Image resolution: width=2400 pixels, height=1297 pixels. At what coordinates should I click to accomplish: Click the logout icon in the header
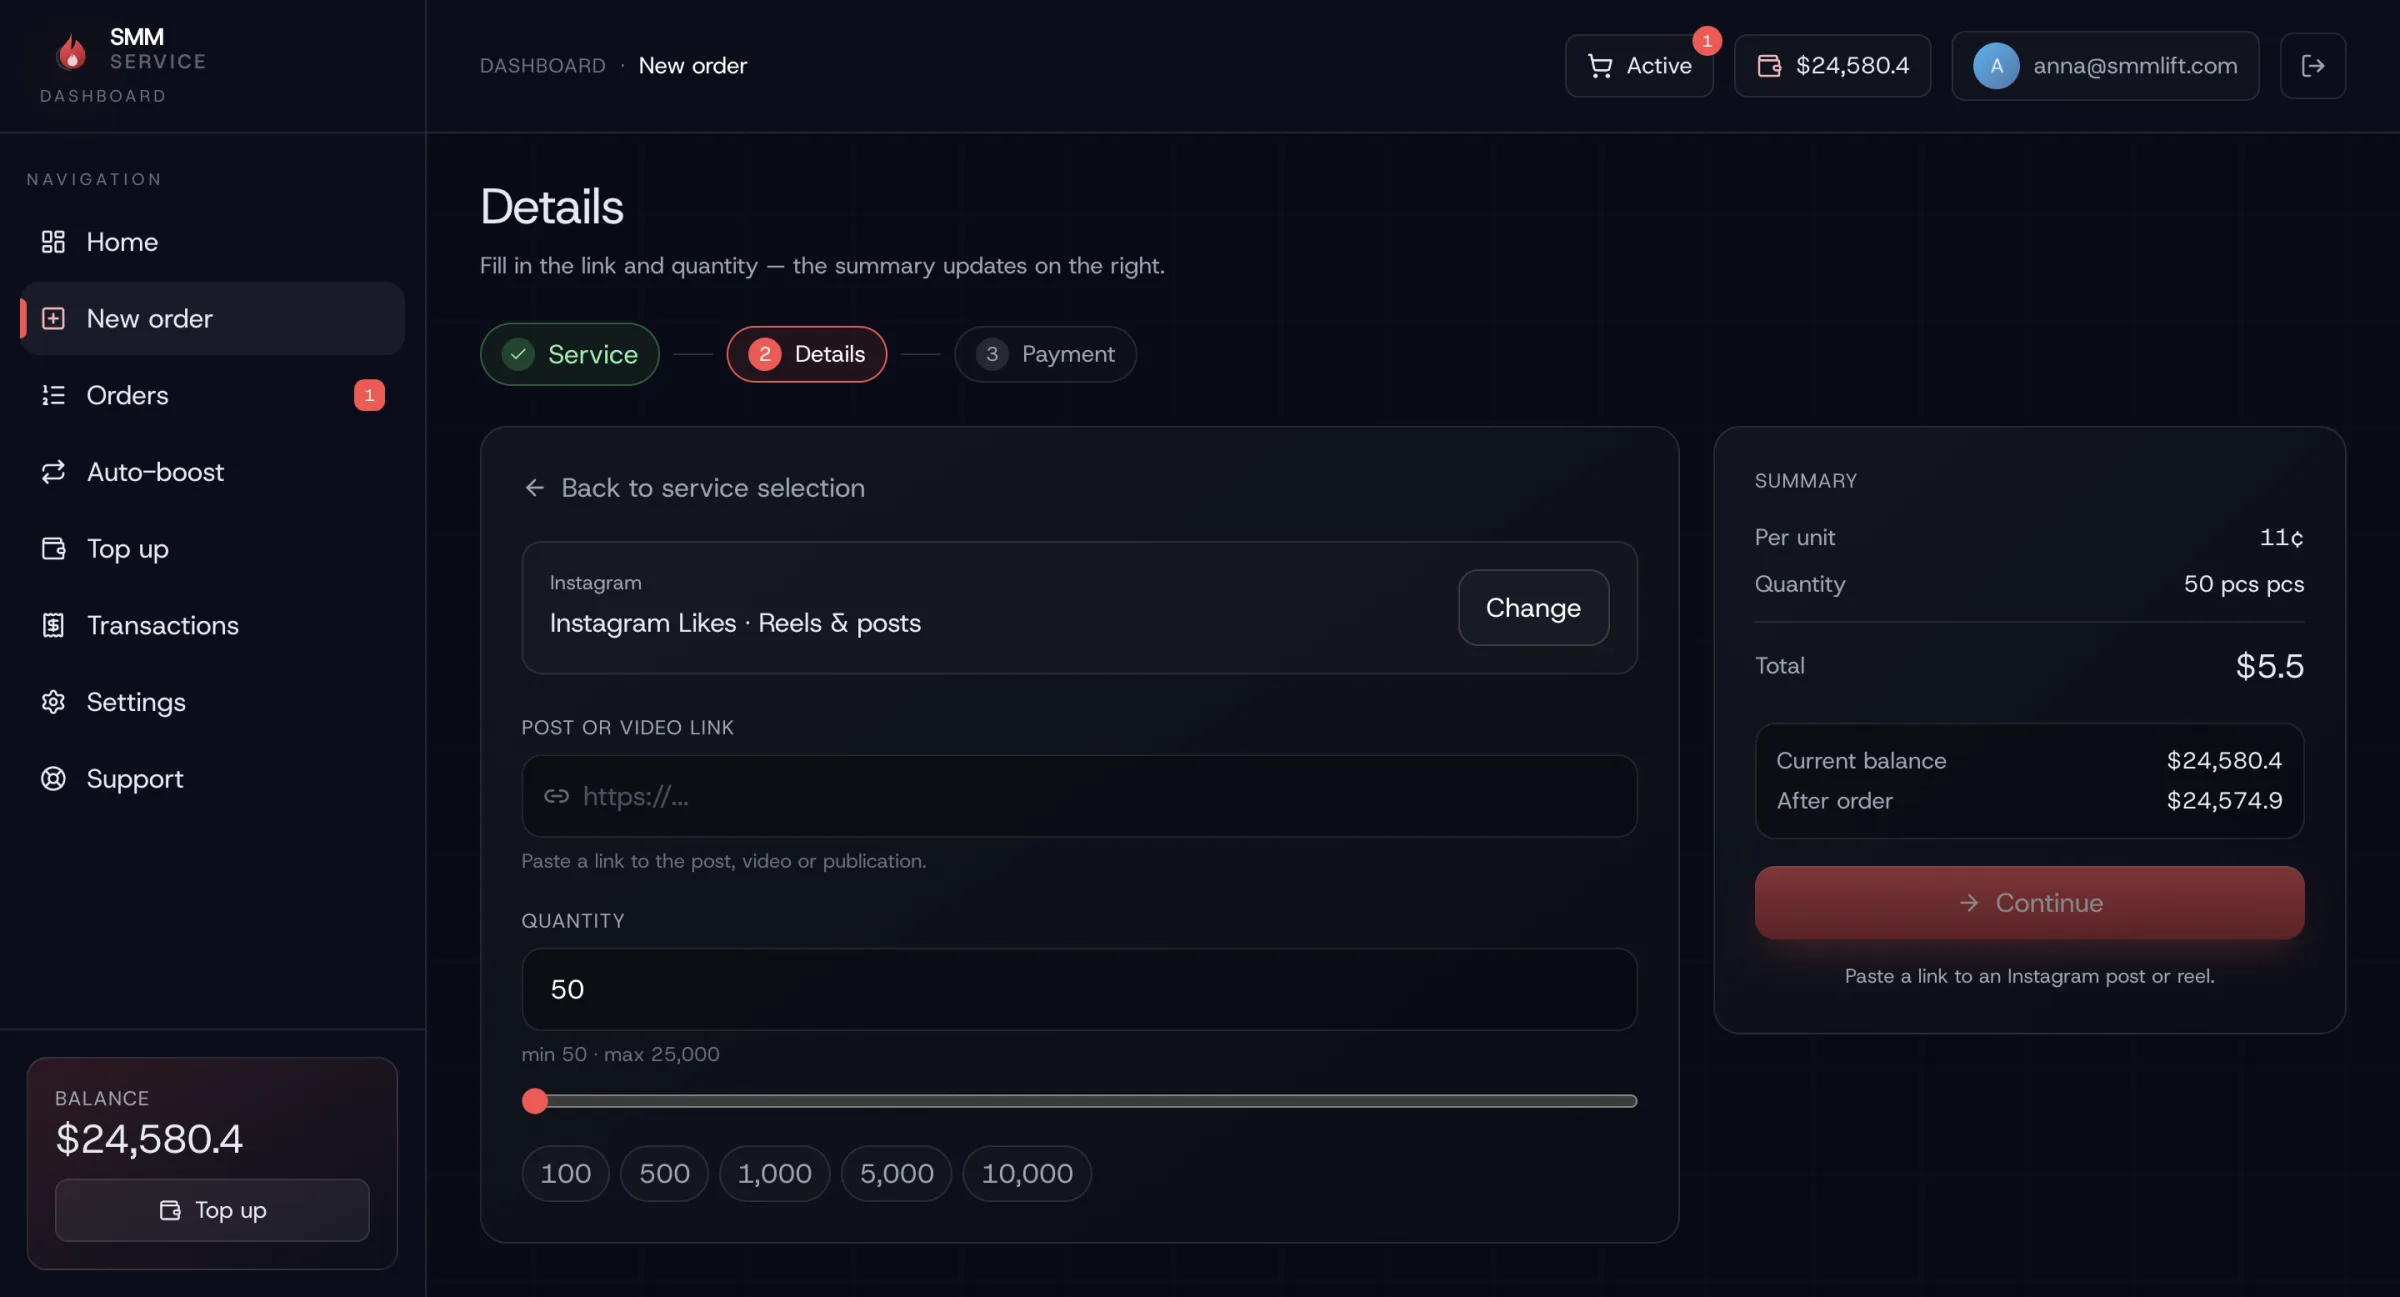(2312, 66)
